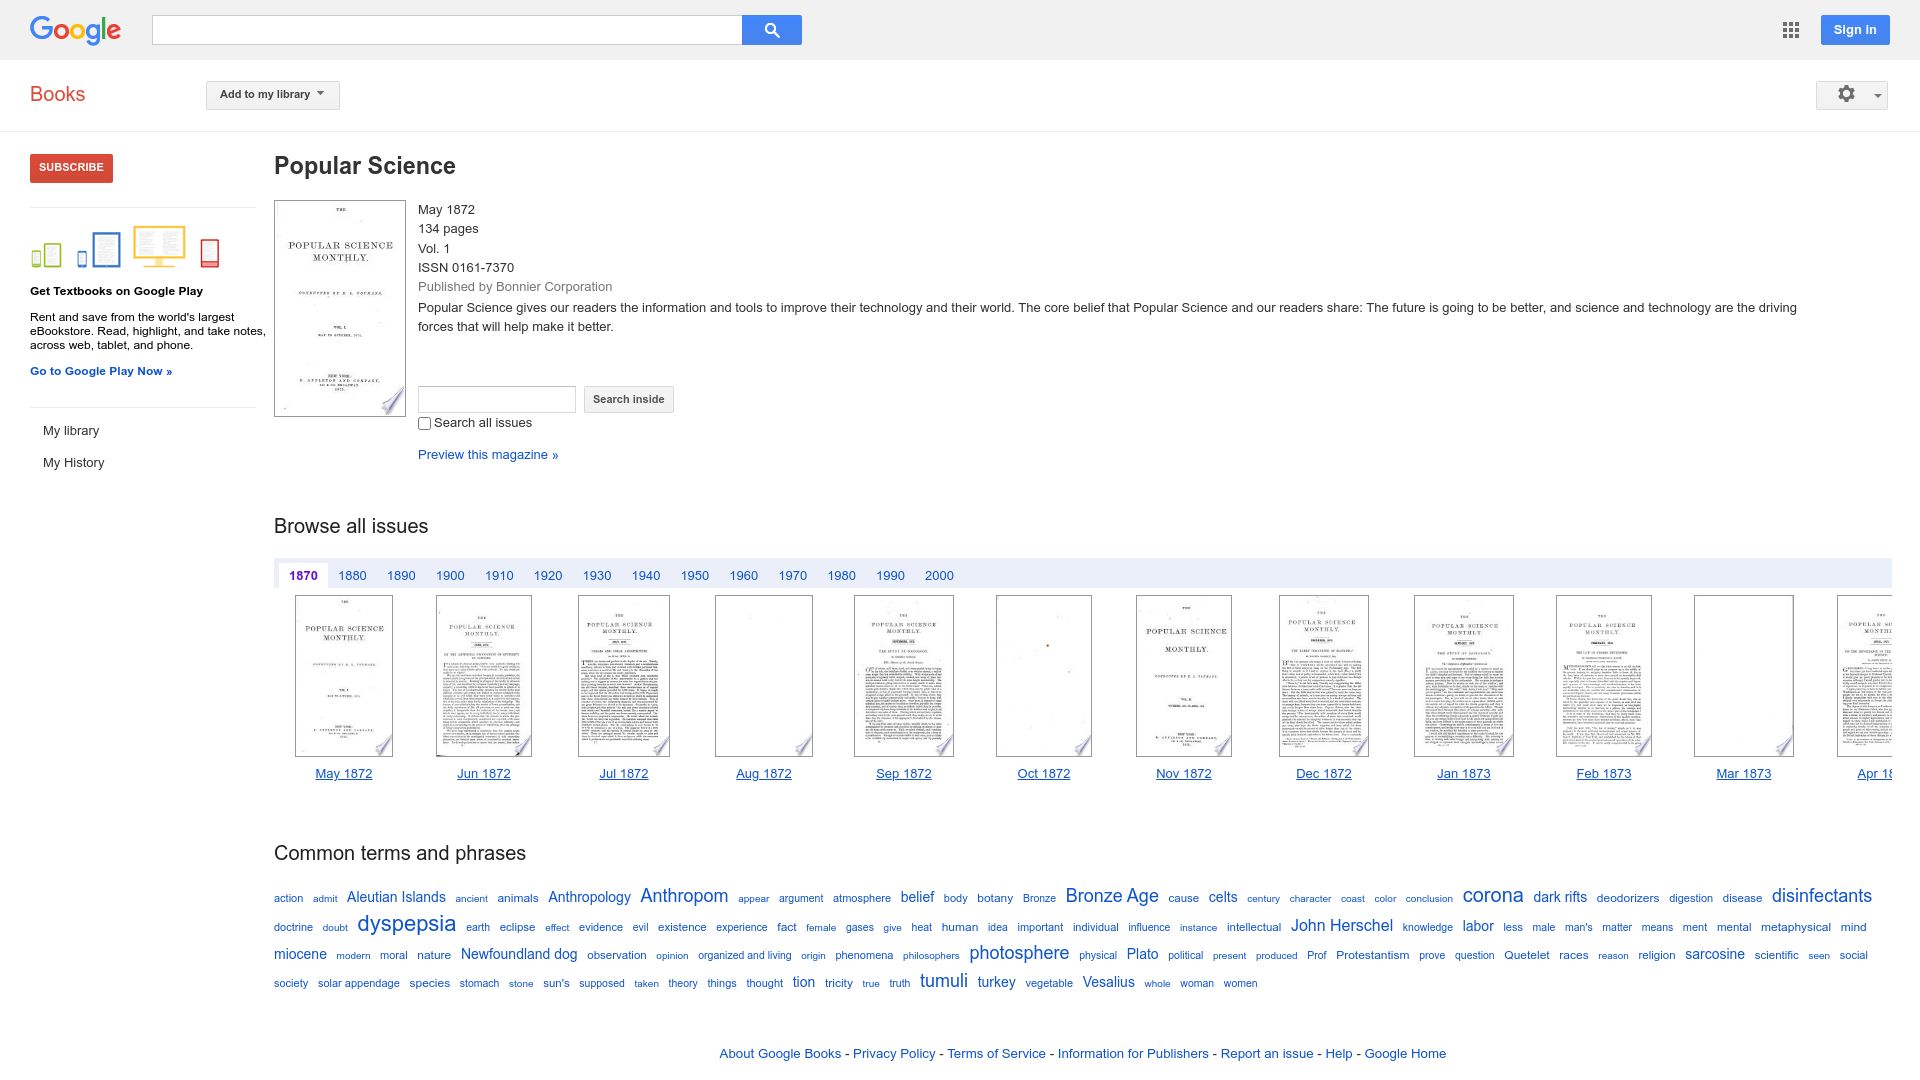The width and height of the screenshot is (1920, 1080).
Task: Click the Aug 1872 issue link
Action: point(764,774)
